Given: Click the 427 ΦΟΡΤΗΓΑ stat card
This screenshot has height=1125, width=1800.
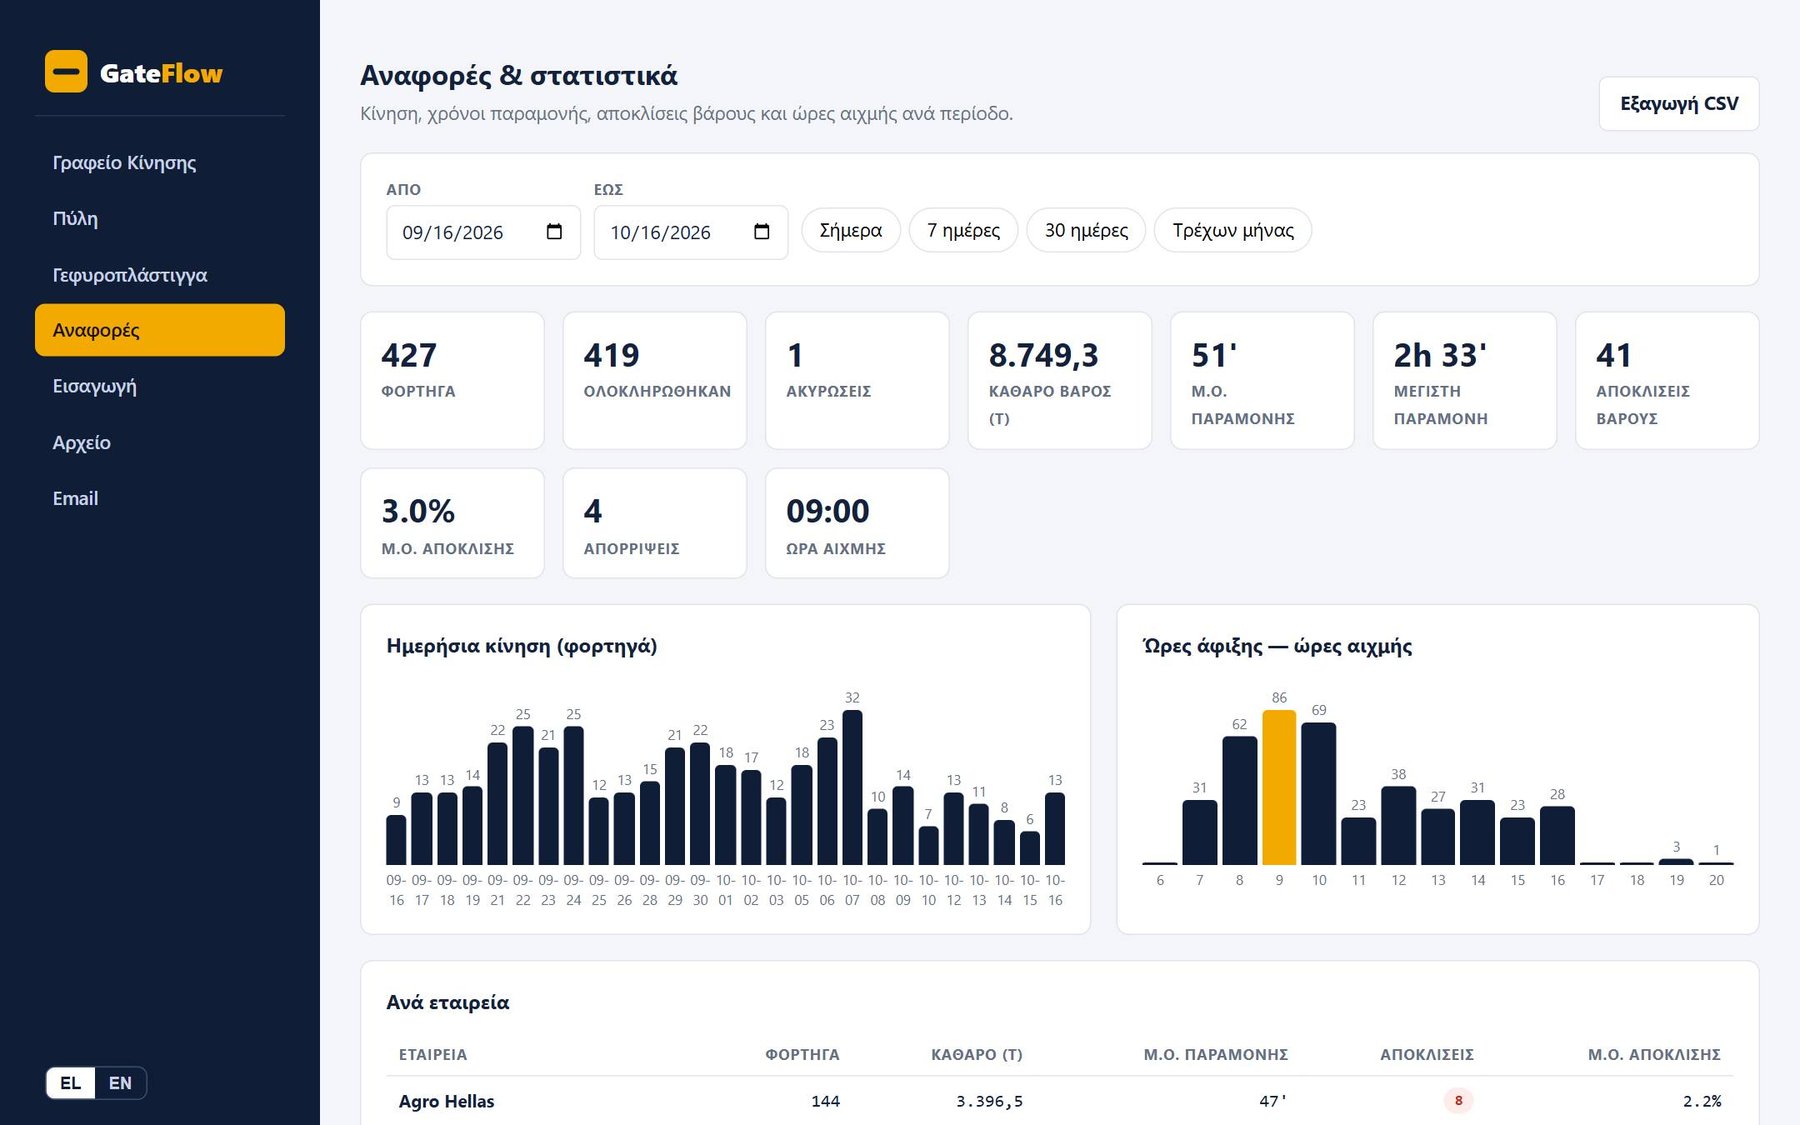Looking at the screenshot, I should (x=452, y=380).
